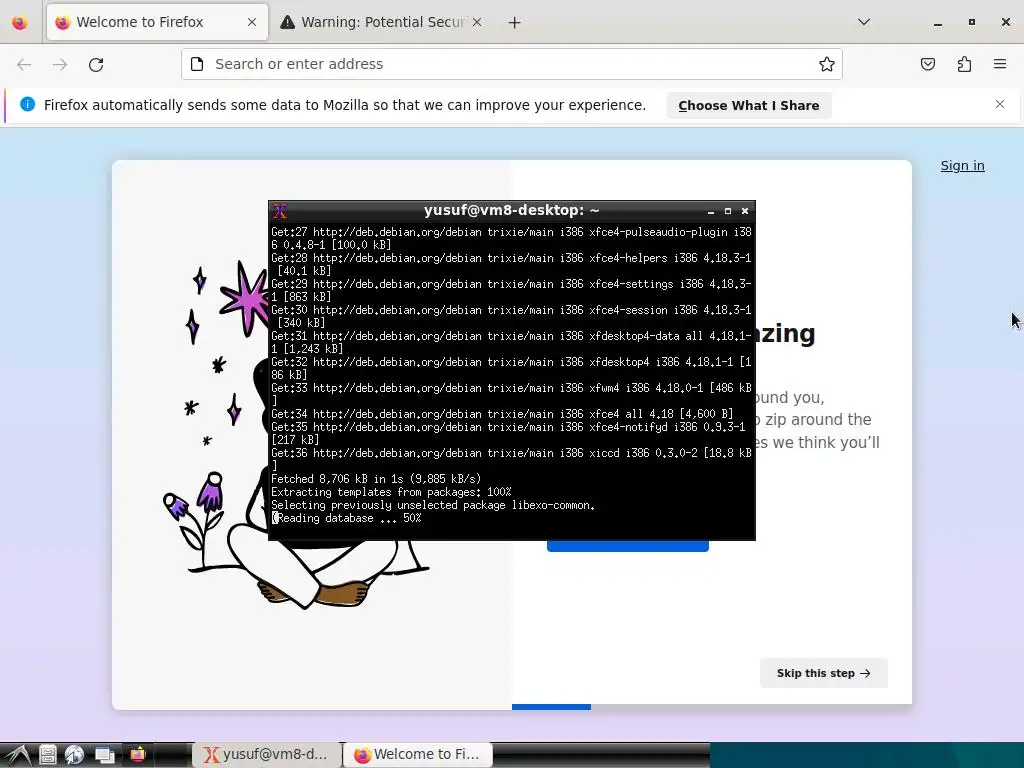
Task: Follow the Sign in link
Action: (x=962, y=166)
